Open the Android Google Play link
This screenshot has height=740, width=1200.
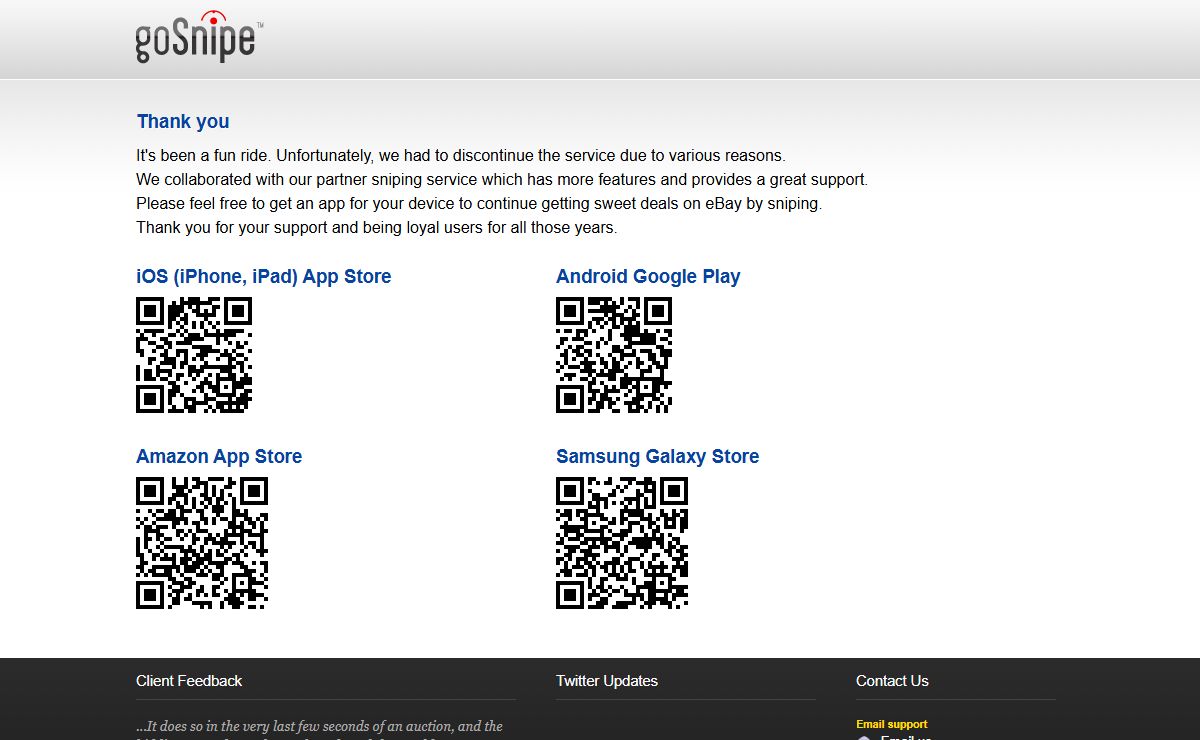coord(648,277)
